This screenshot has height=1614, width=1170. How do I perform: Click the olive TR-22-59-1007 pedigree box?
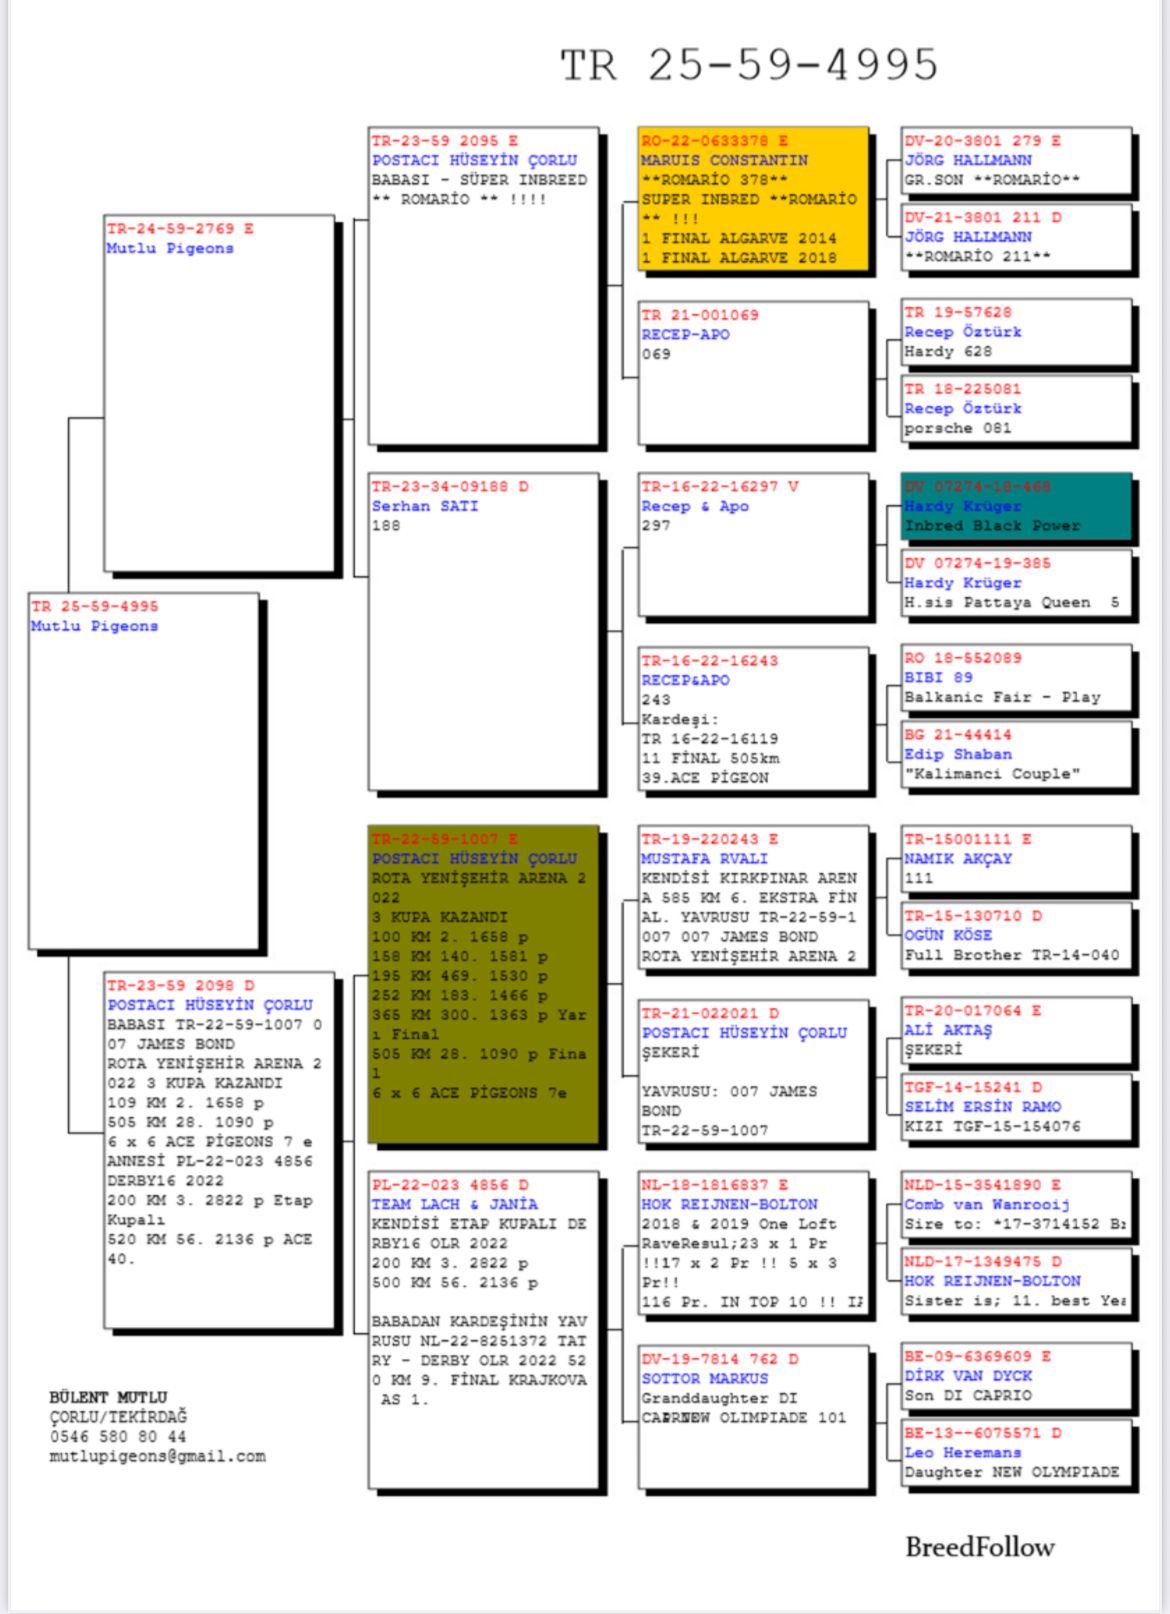pyautogui.click(x=483, y=984)
